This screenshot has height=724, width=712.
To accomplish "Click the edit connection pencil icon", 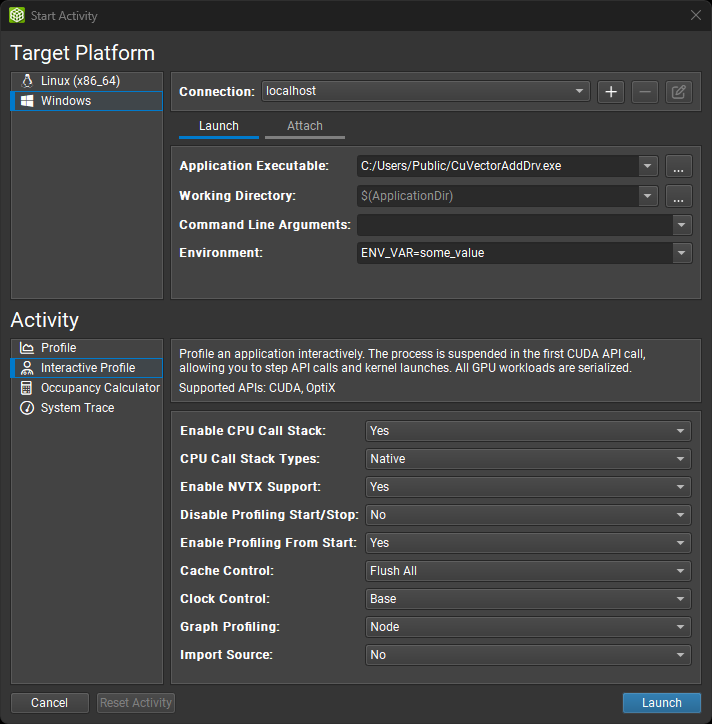I will (678, 92).
